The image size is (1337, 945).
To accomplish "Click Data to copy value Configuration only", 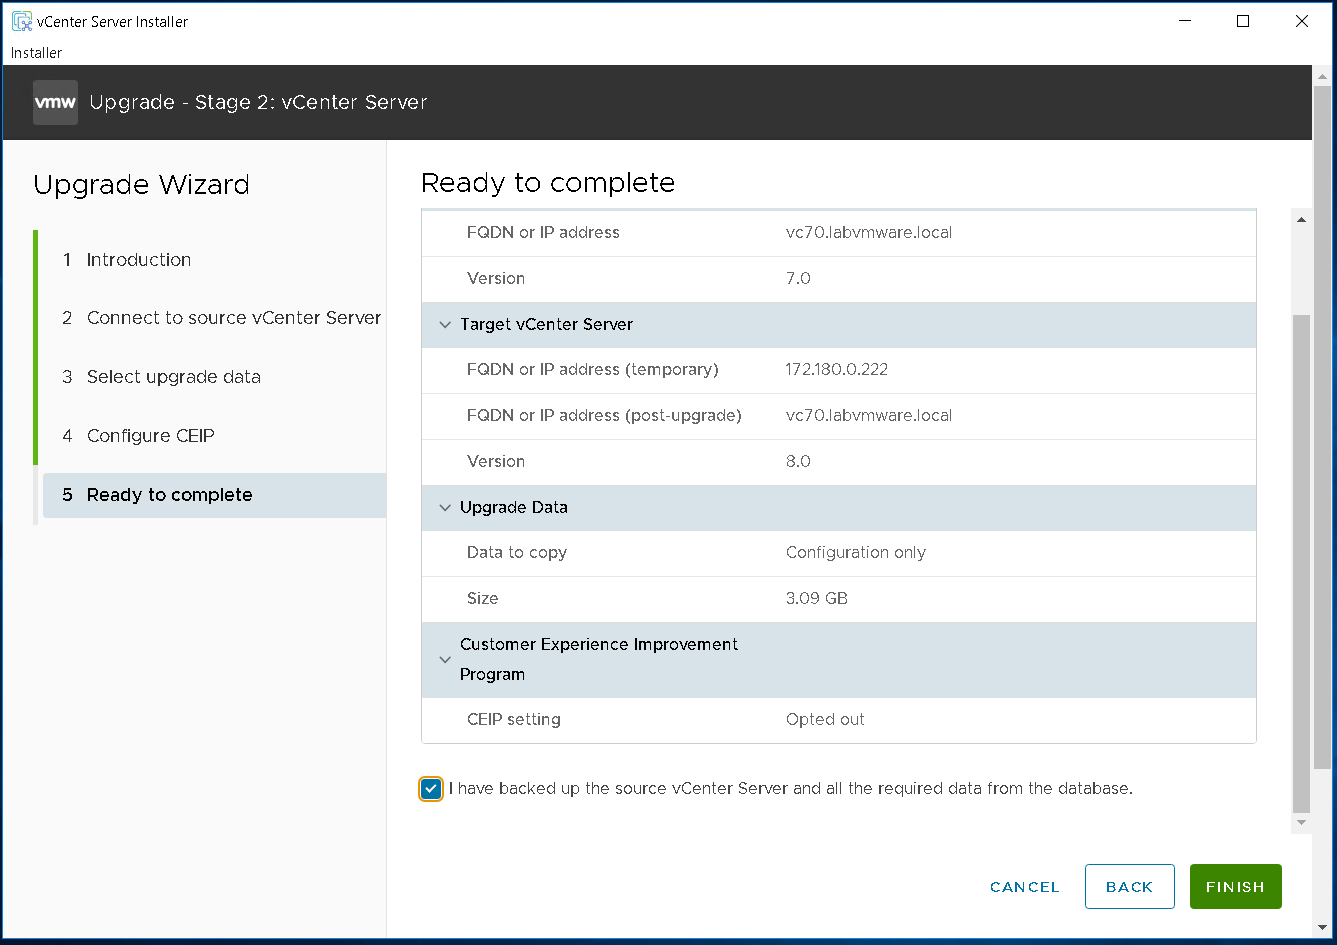I will point(856,553).
